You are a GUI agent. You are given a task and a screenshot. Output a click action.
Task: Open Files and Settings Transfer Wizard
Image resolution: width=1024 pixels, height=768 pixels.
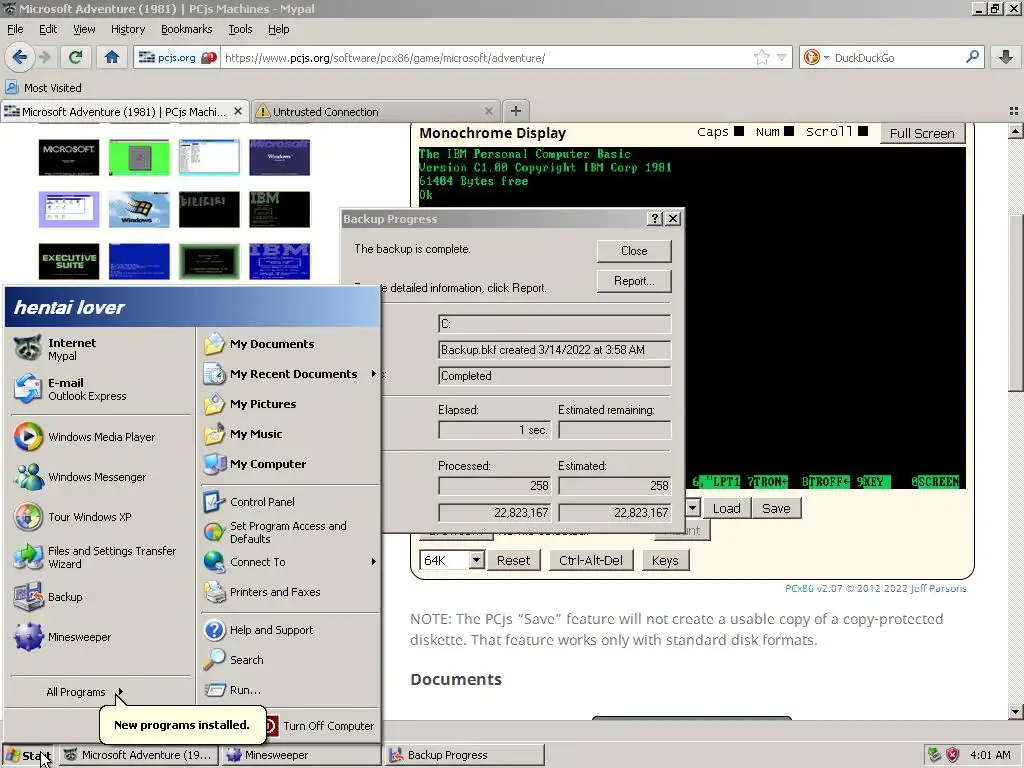coord(101,557)
